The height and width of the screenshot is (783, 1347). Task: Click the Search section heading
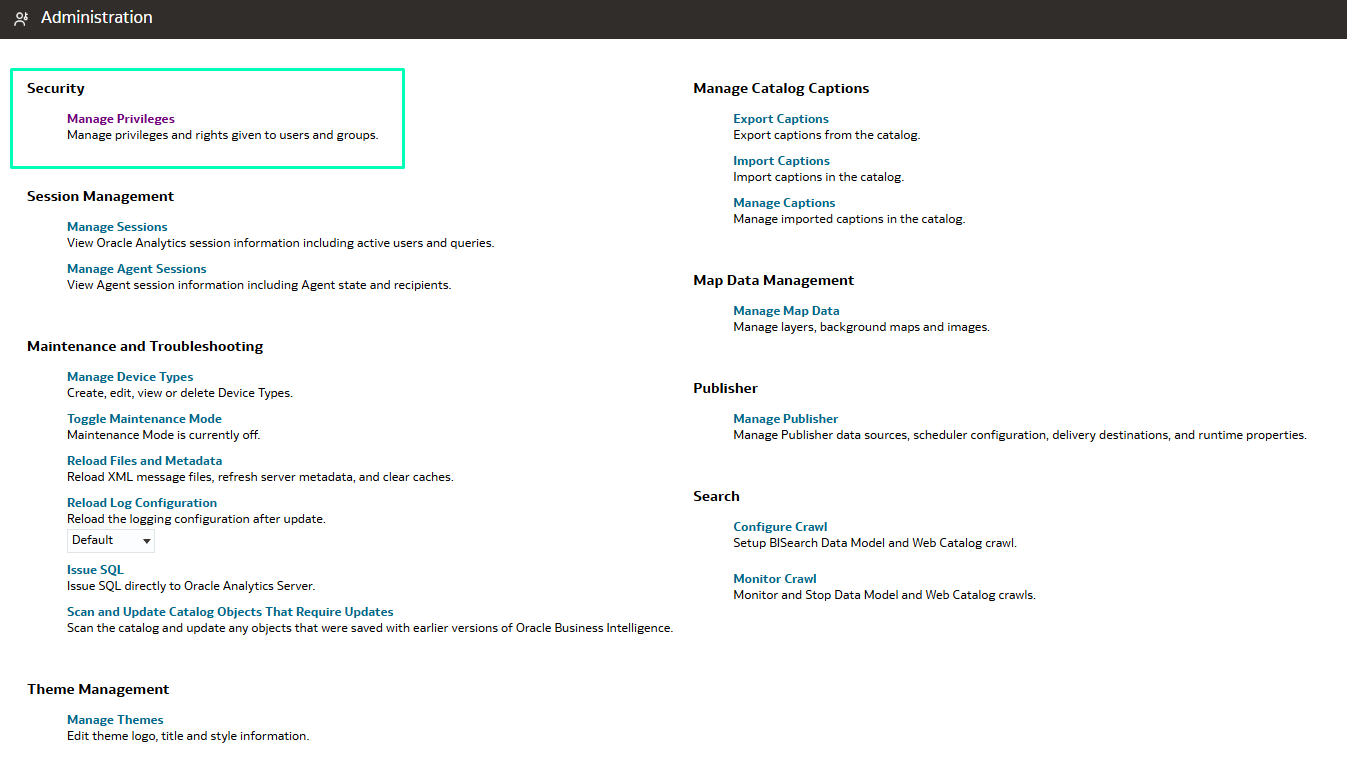[716, 497]
